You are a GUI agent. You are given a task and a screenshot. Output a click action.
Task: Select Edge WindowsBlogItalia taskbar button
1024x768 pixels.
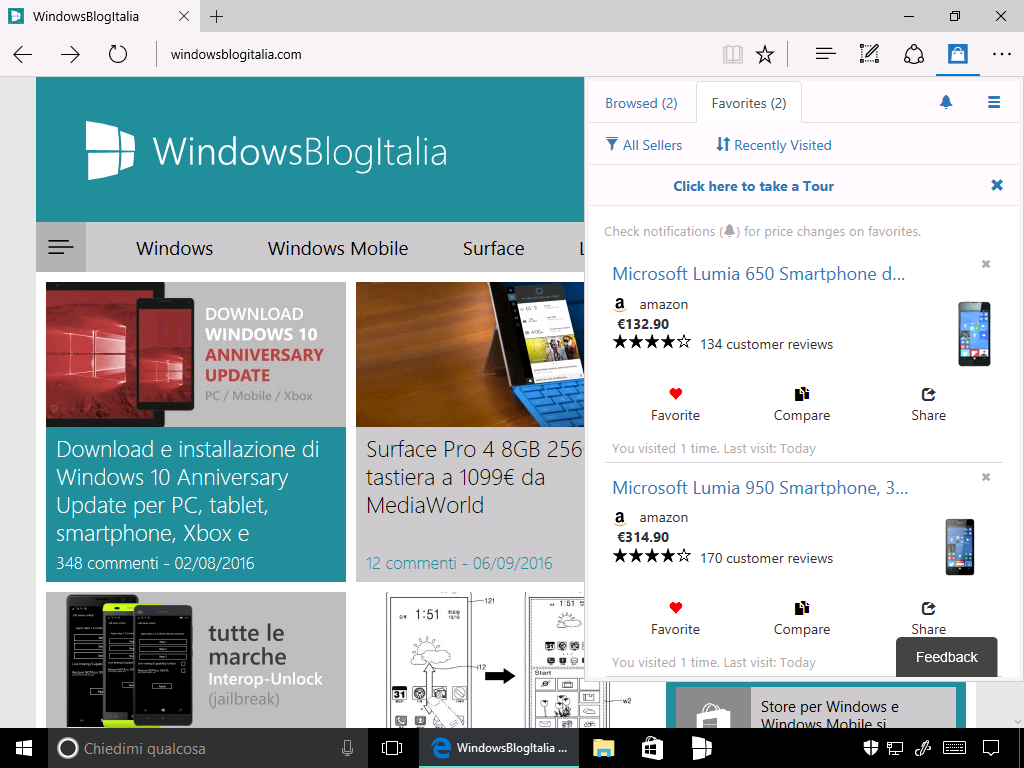click(499, 748)
